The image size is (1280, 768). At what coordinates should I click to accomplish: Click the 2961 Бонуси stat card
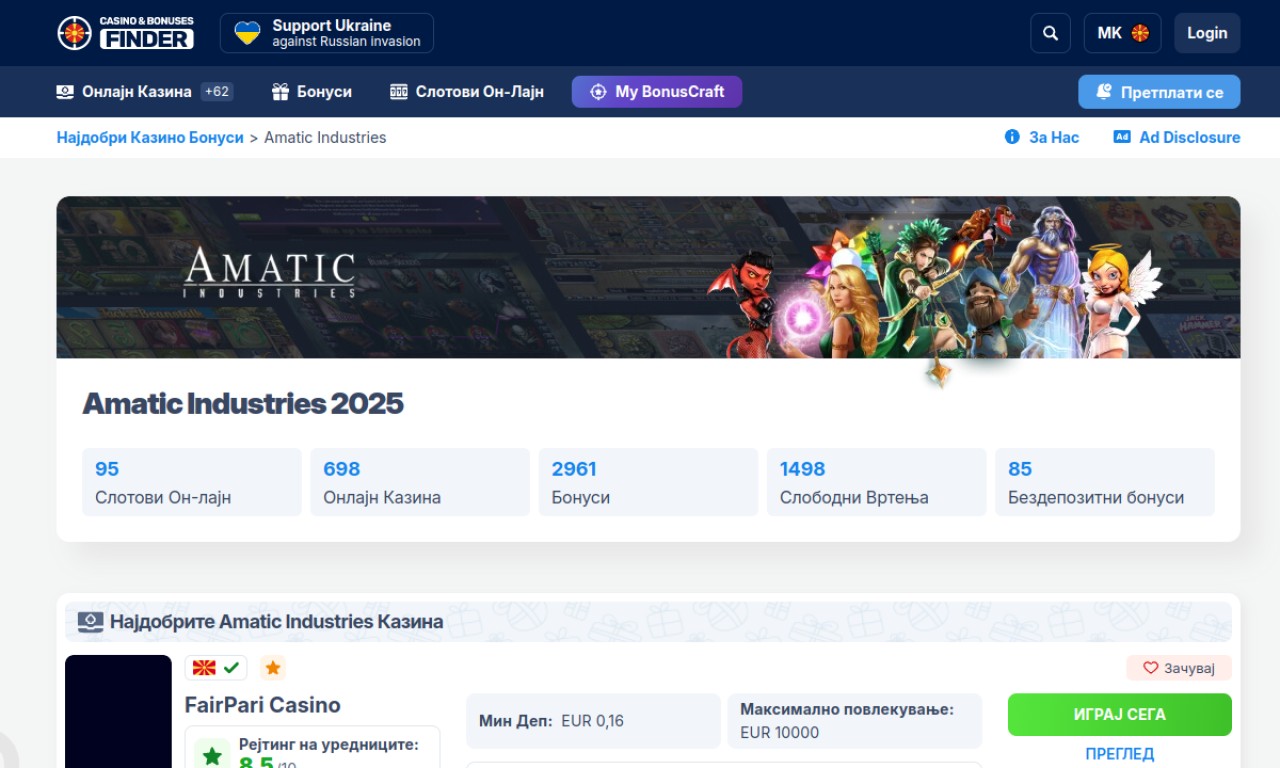tap(648, 482)
